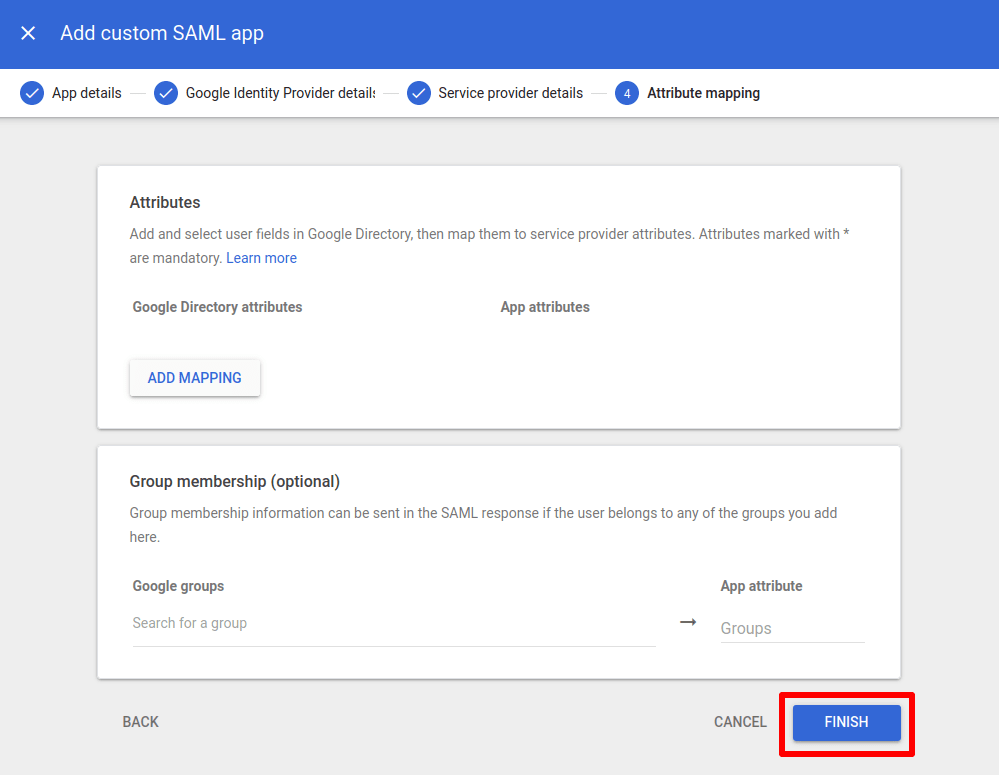Open the Learn more link
The image size is (999, 775).
[x=261, y=258]
